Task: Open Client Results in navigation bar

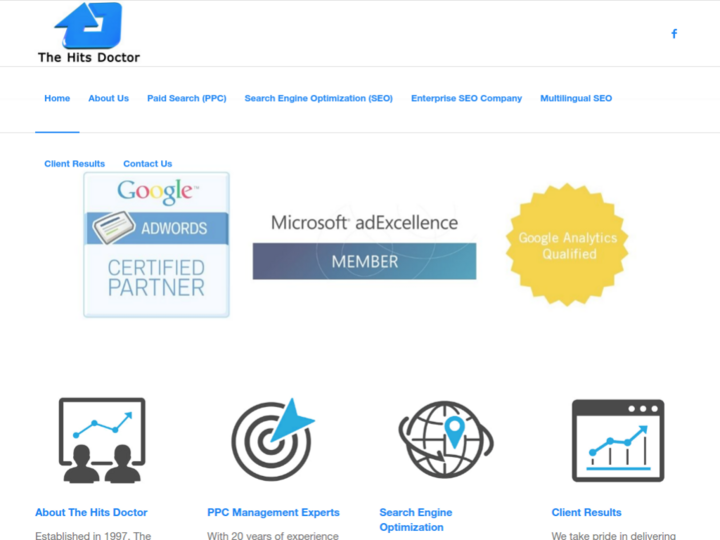Action: (x=74, y=164)
